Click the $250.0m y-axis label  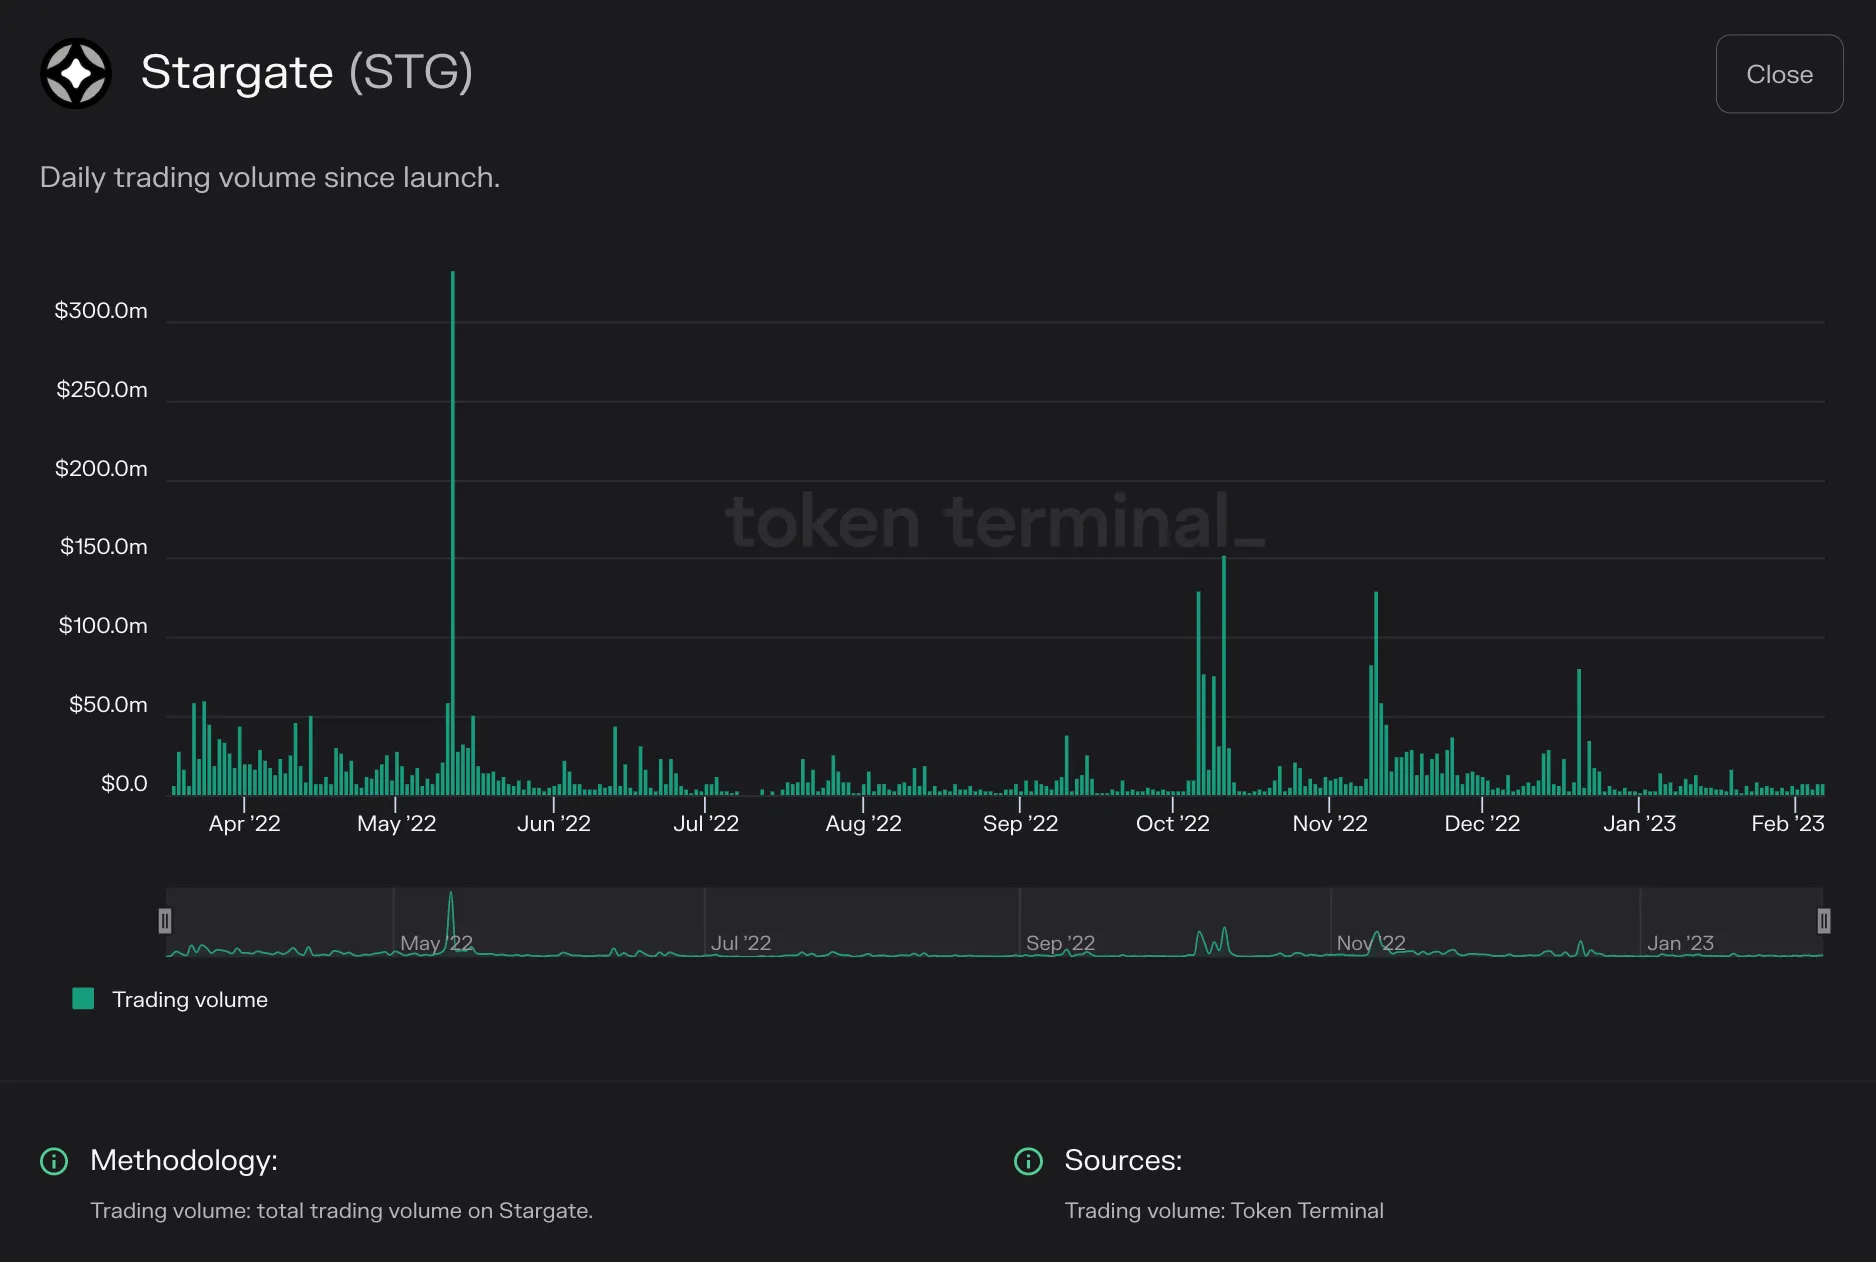[x=101, y=389]
